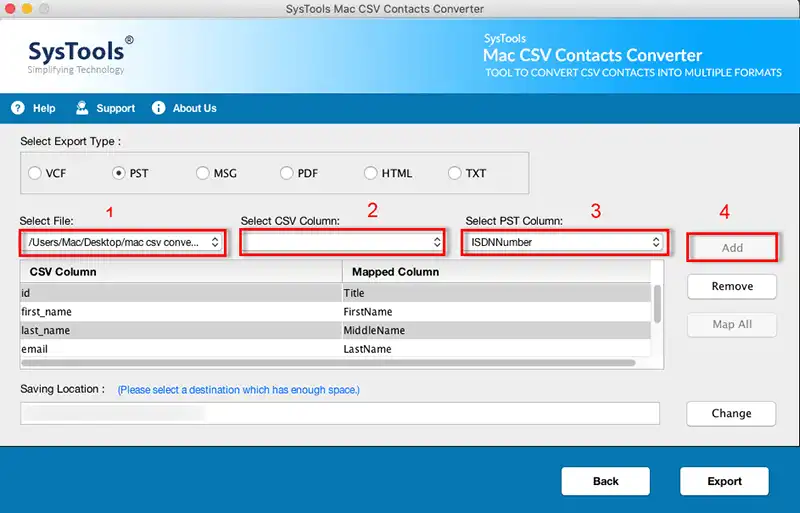Open the Select PST Column dropdown
This screenshot has width=800, height=513.
[565, 242]
